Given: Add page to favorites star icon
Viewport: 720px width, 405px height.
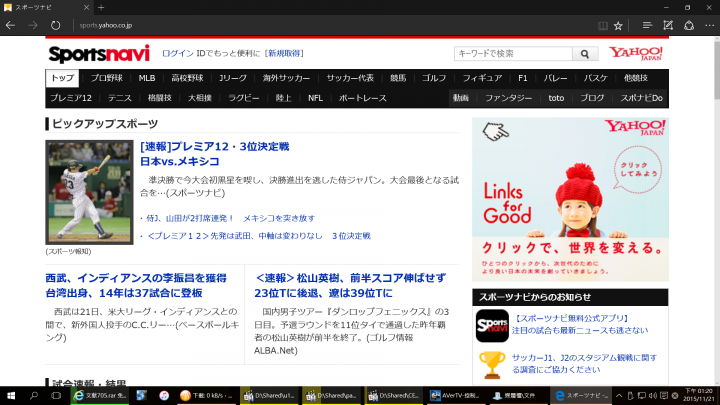Looking at the screenshot, I should pos(618,26).
